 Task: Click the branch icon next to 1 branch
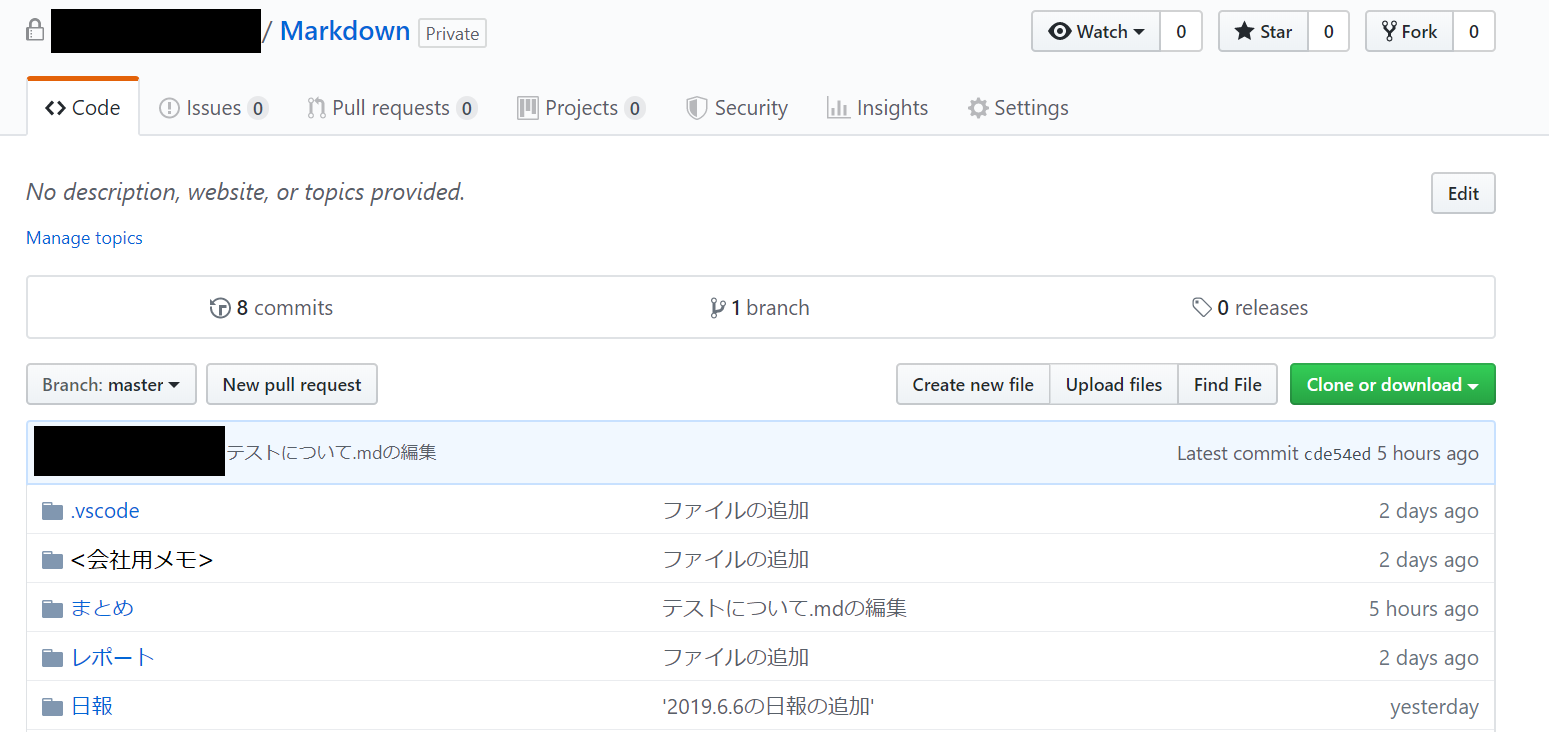coord(717,308)
